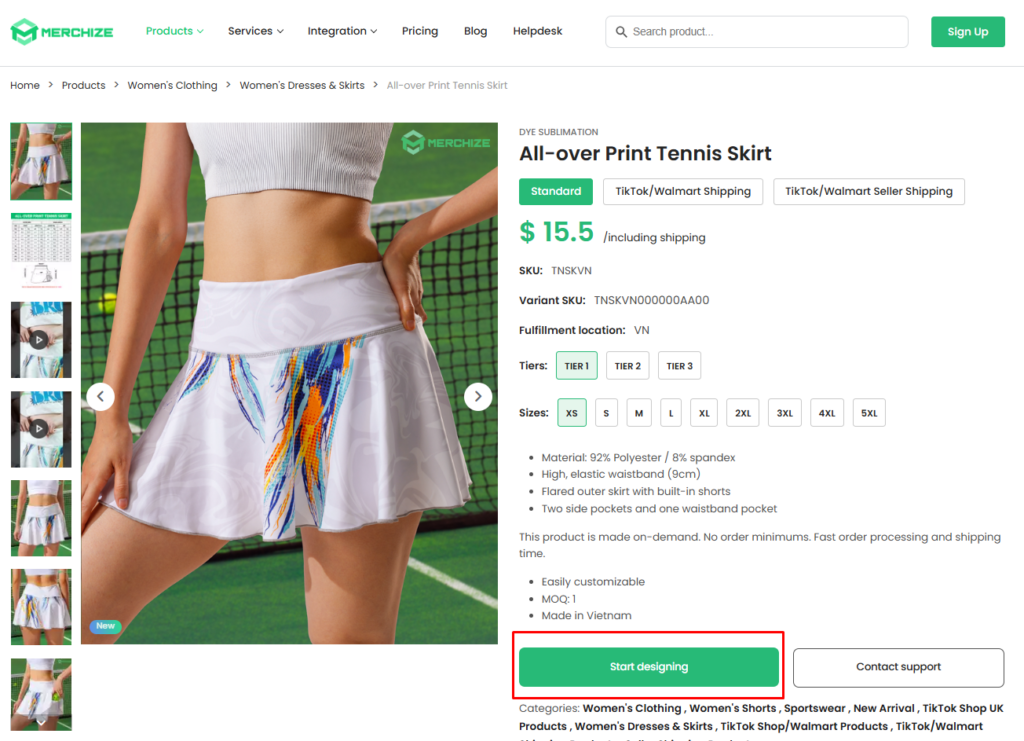The height and width of the screenshot is (741, 1024).
Task: Choose size 2XL
Action: point(743,413)
